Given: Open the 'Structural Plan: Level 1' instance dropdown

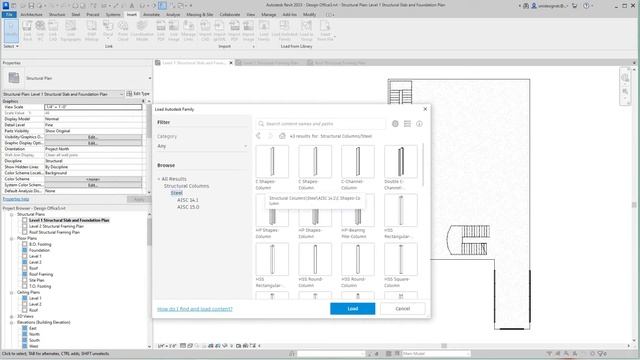Looking at the screenshot, I should click(x=63, y=94).
